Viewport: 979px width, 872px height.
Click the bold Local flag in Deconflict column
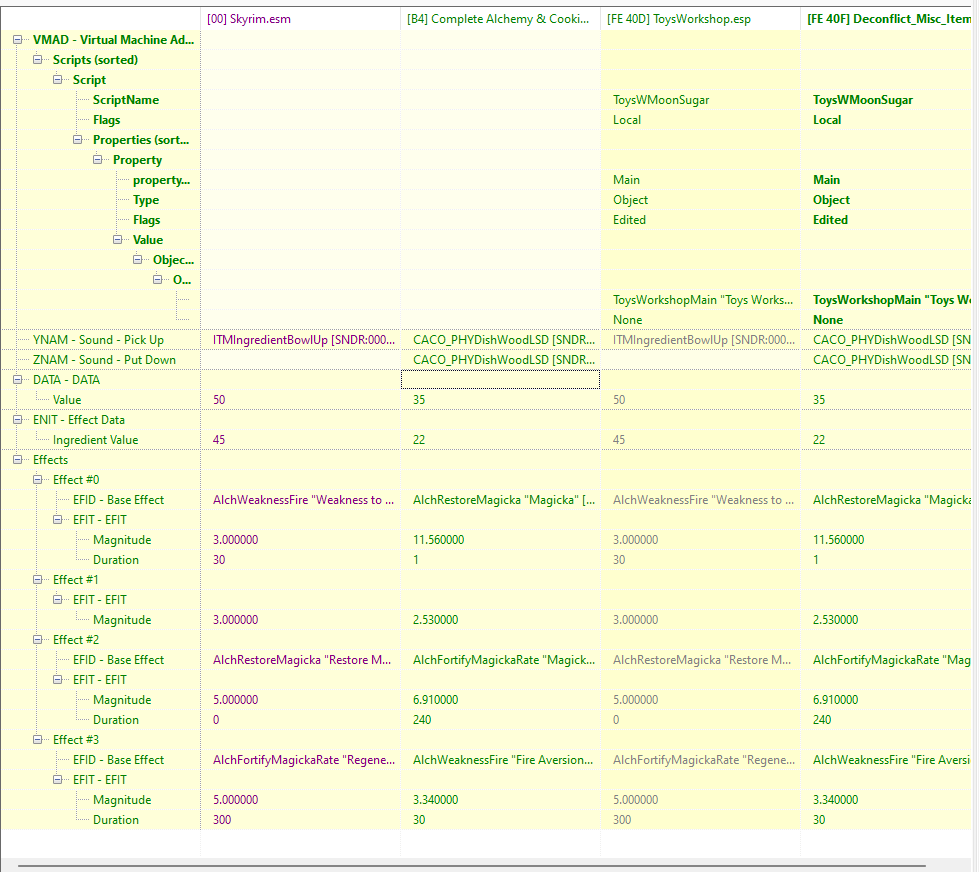[827, 120]
